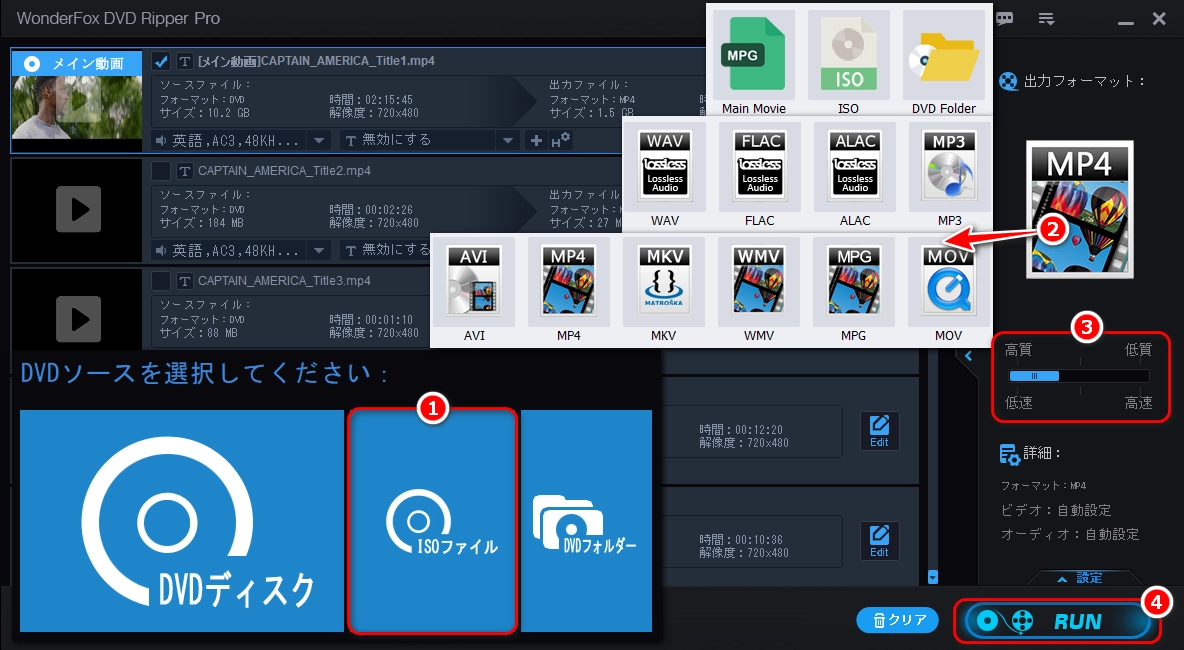The image size is (1184, 650).
Task: Choose ISOファイル as the DVD source
Action: [432, 522]
